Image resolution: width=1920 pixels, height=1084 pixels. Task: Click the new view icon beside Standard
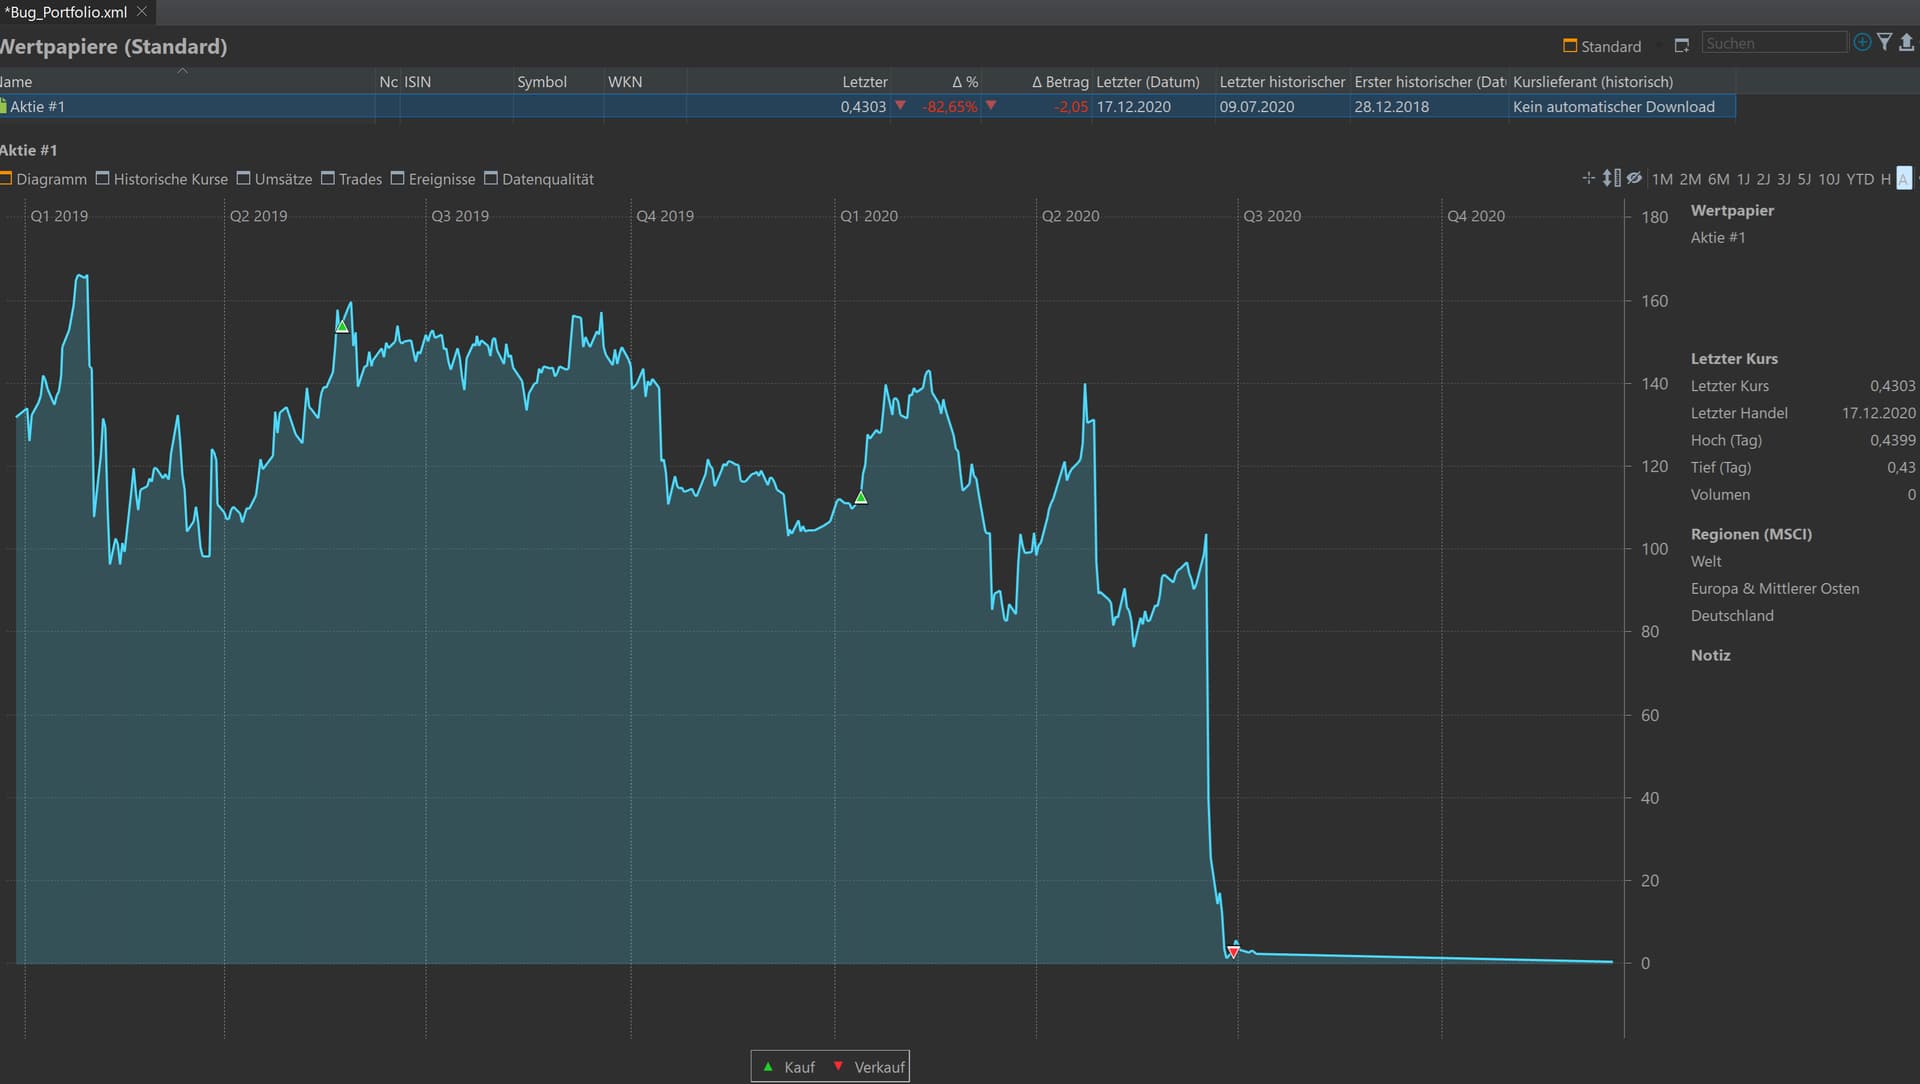[1682, 45]
